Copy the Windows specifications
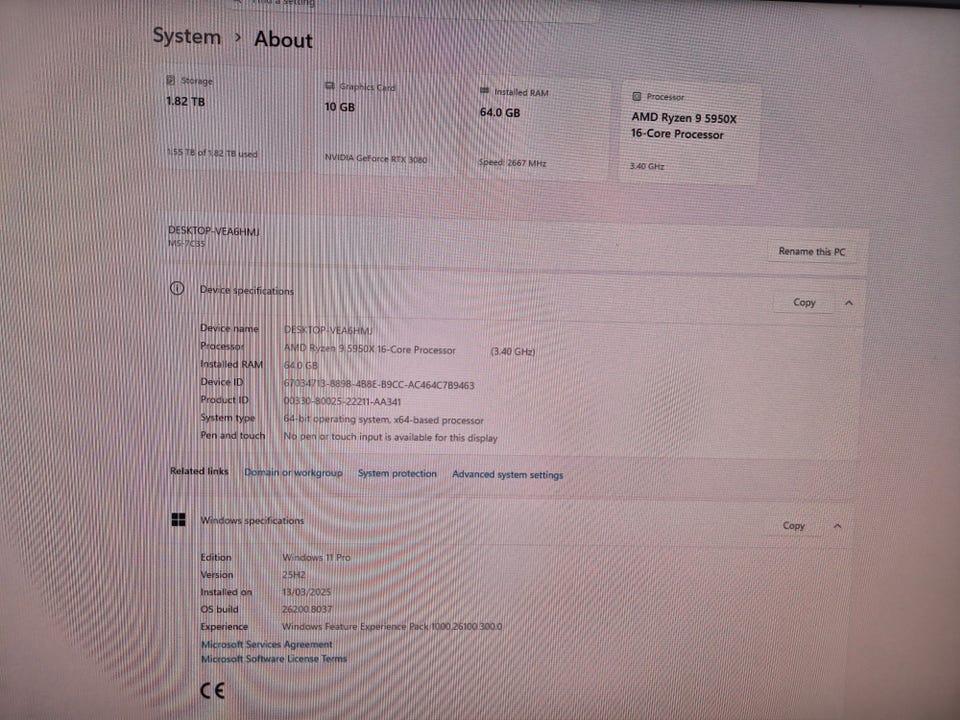This screenshot has height=720, width=960. coord(793,525)
